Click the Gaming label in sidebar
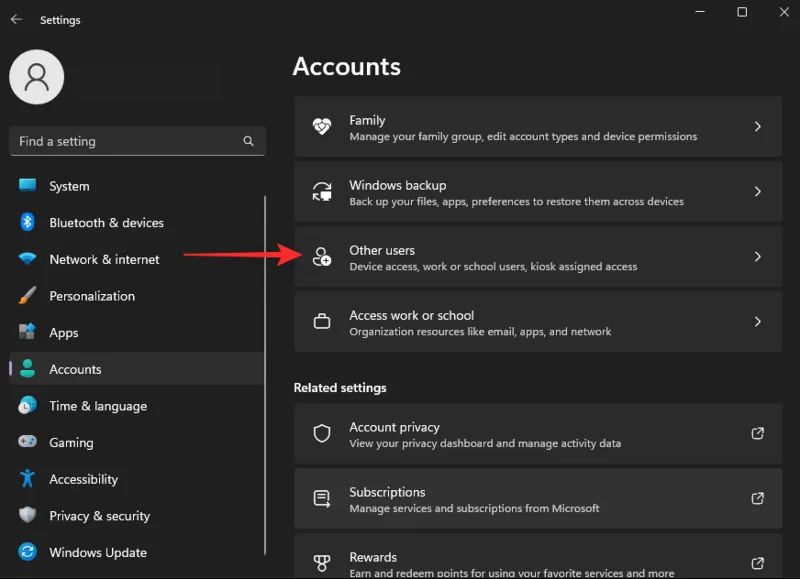The width and height of the screenshot is (800, 579). (x=71, y=443)
